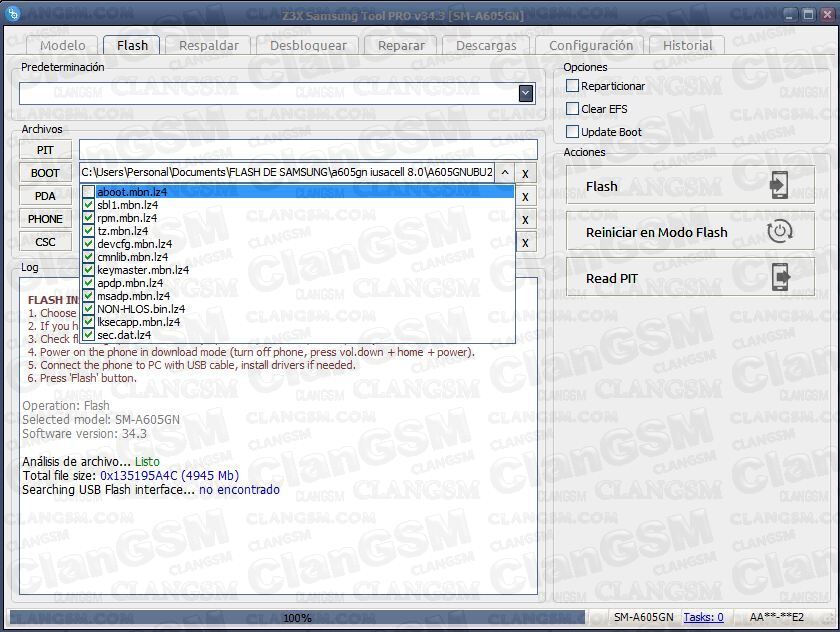Minimize the Z3X Samsung Tool window
The height and width of the screenshot is (632, 840).
[x=789, y=14]
